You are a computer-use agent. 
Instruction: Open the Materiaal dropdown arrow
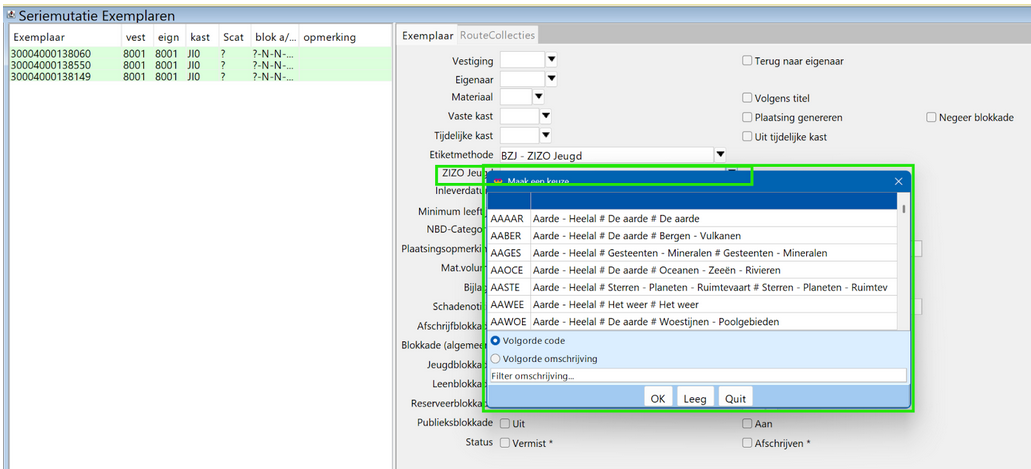pyautogui.click(x=538, y=98)
